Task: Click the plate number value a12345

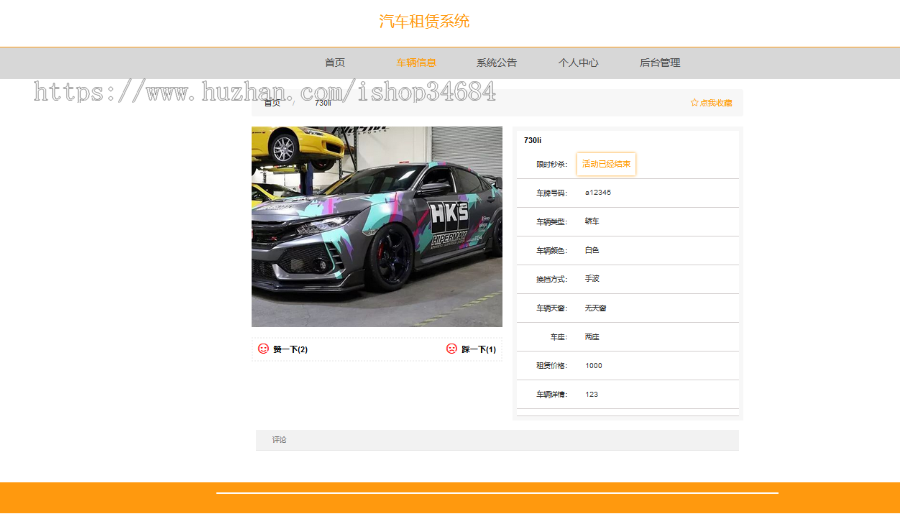Action: tap(598, 193)
